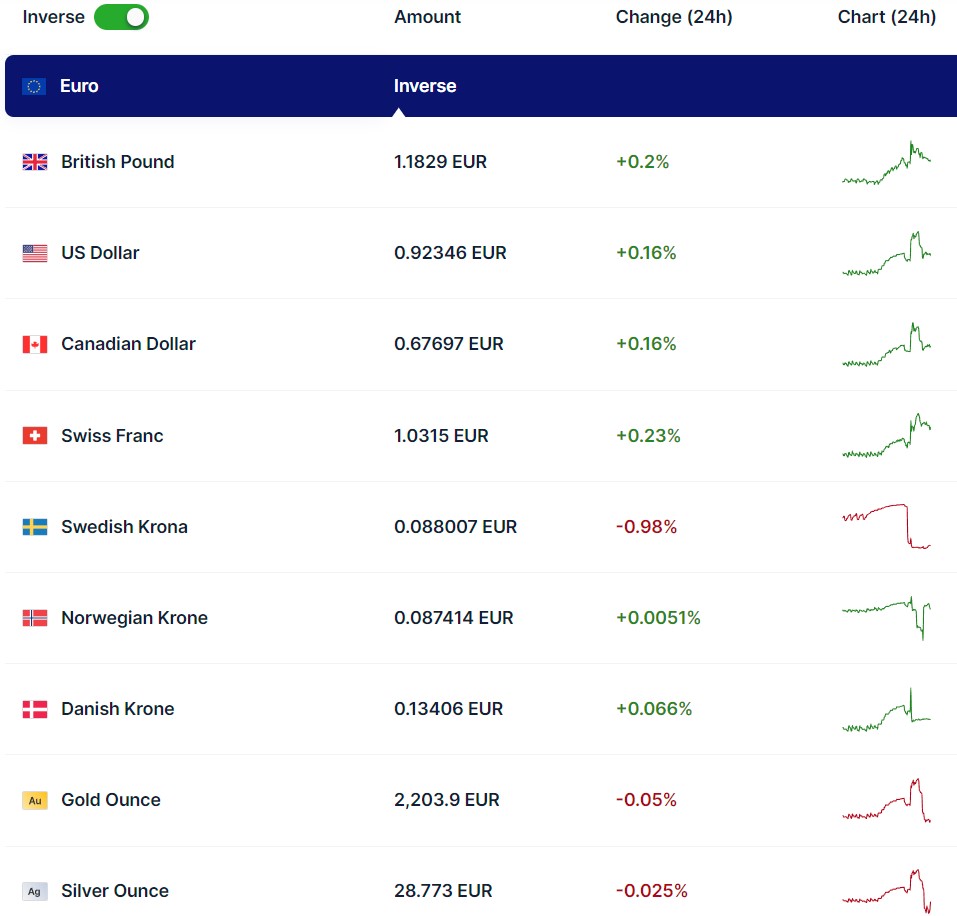
Task: Select the Norwegian Krone row name
Action: coord(134,618)
